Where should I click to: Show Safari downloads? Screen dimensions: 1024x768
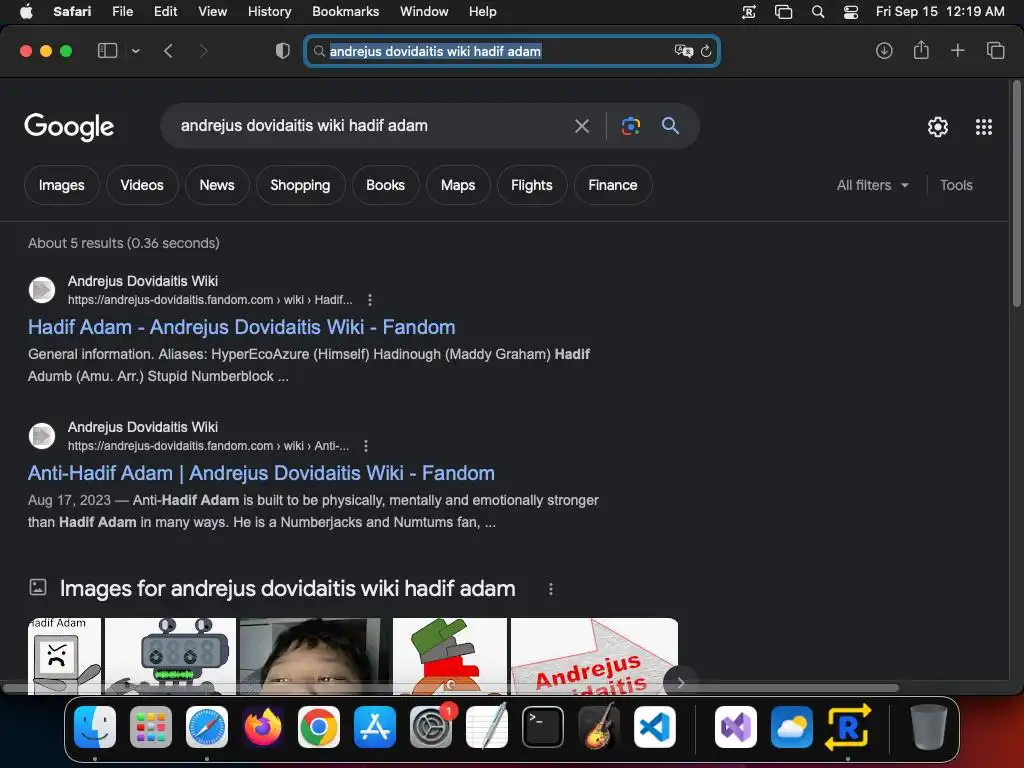pyautogui.click(x=884, y=50)
